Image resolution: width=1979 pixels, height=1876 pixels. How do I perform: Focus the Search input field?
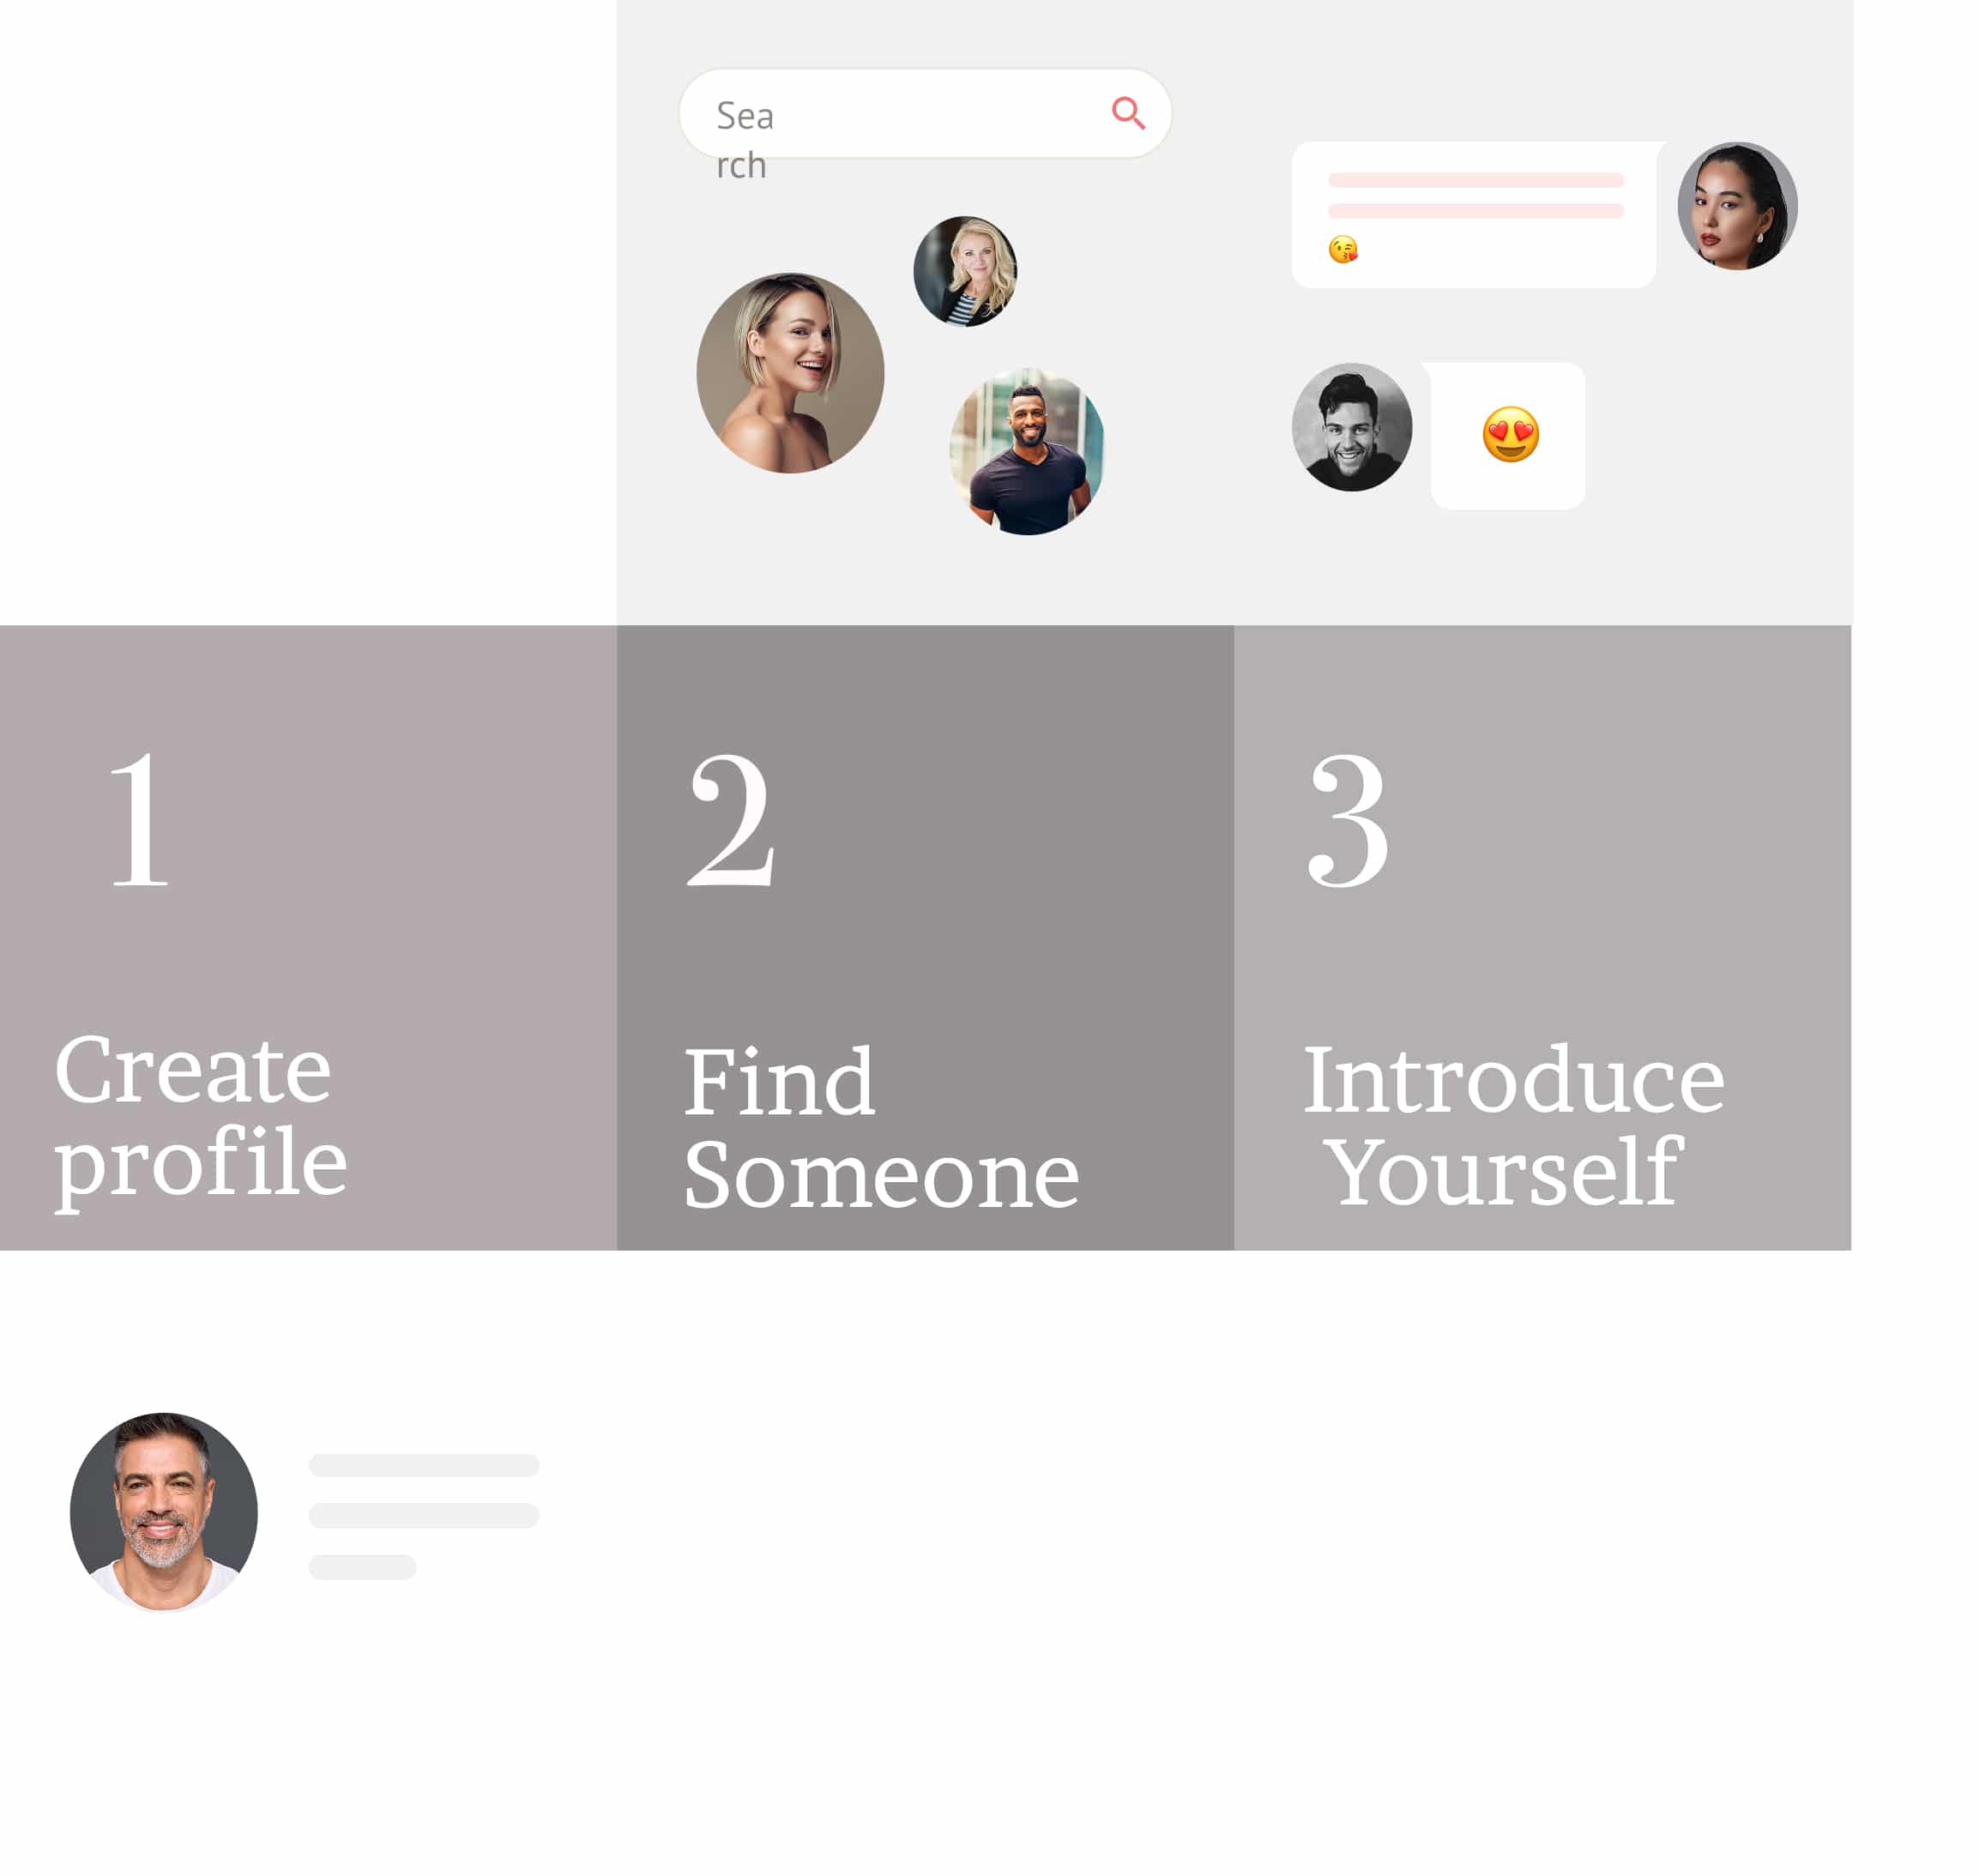(x=900, y=114)
